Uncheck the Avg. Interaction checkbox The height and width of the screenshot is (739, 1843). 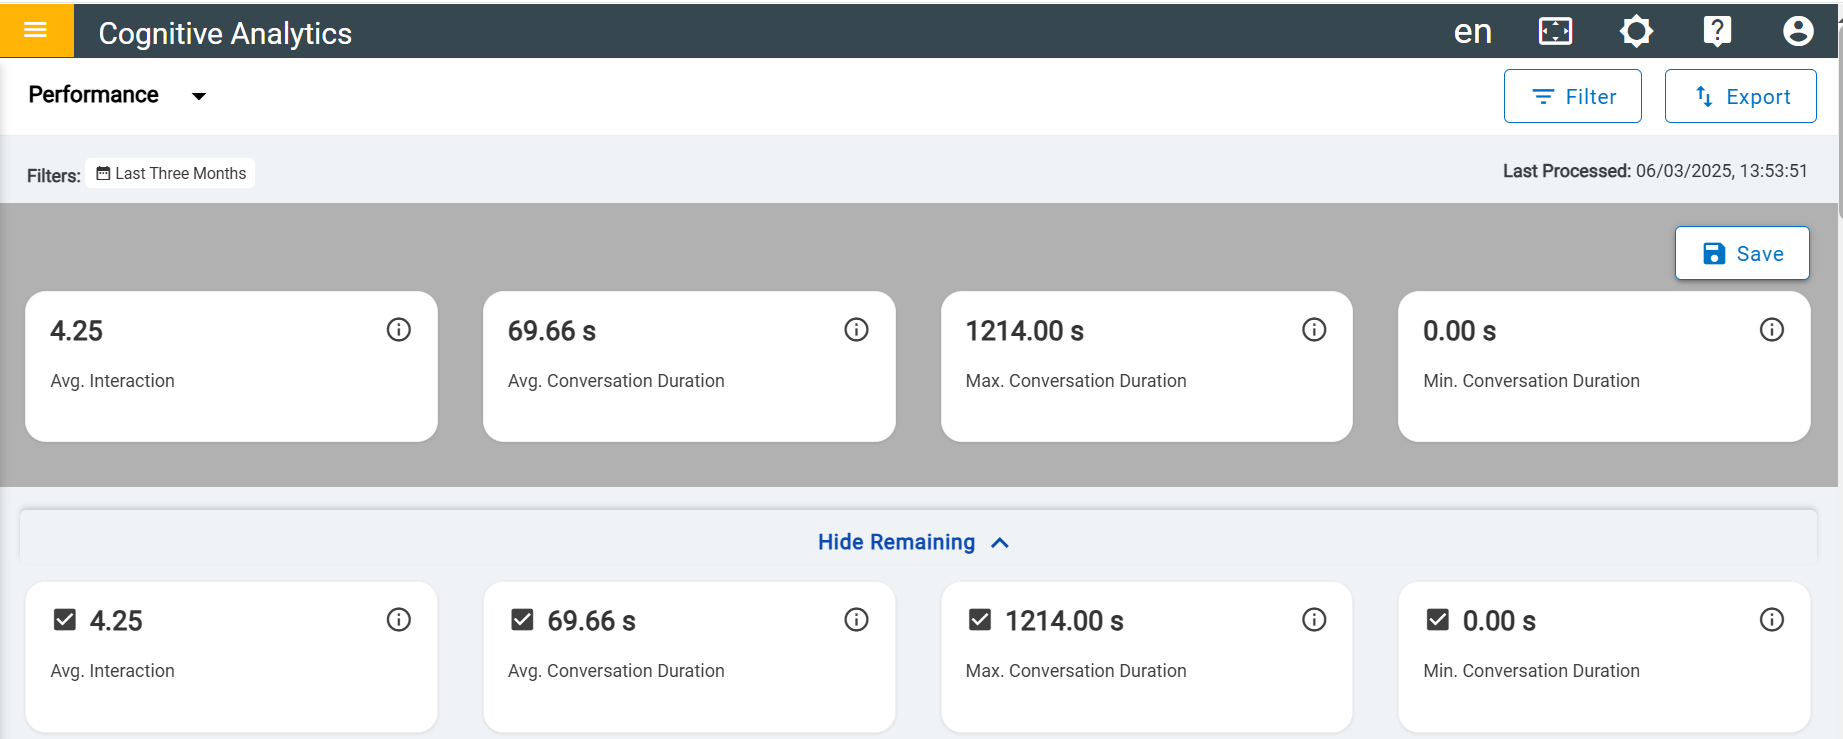(65, 620)
